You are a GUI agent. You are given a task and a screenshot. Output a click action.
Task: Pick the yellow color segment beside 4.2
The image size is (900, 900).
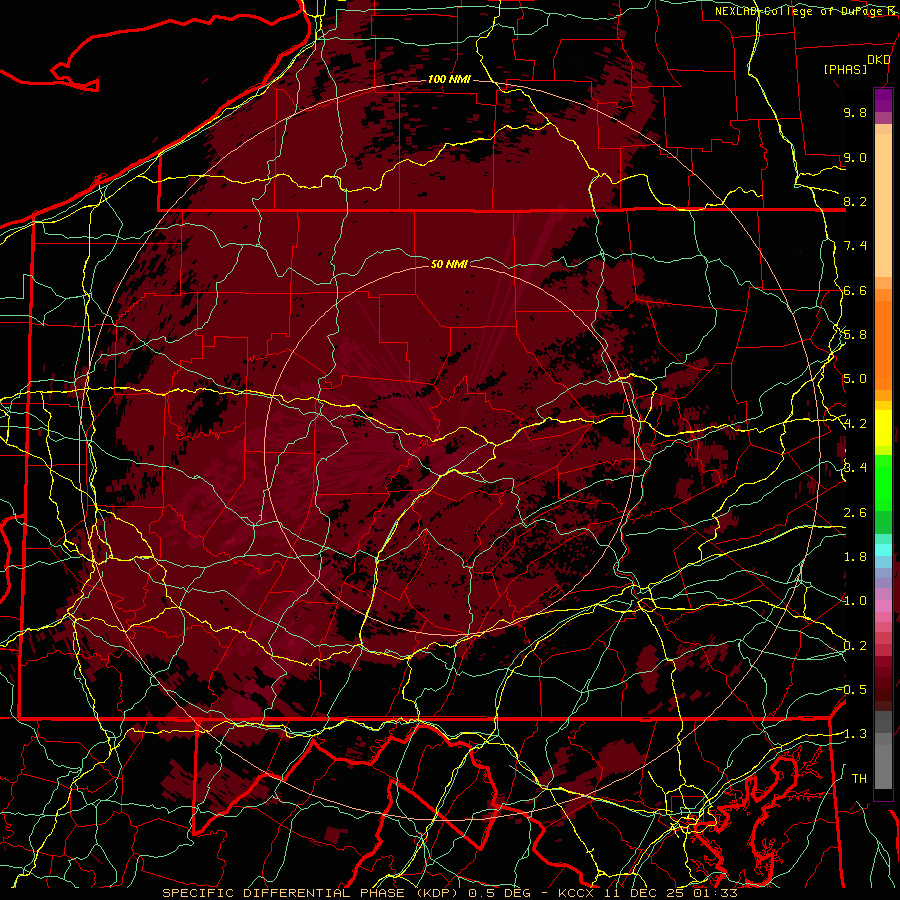883,428
